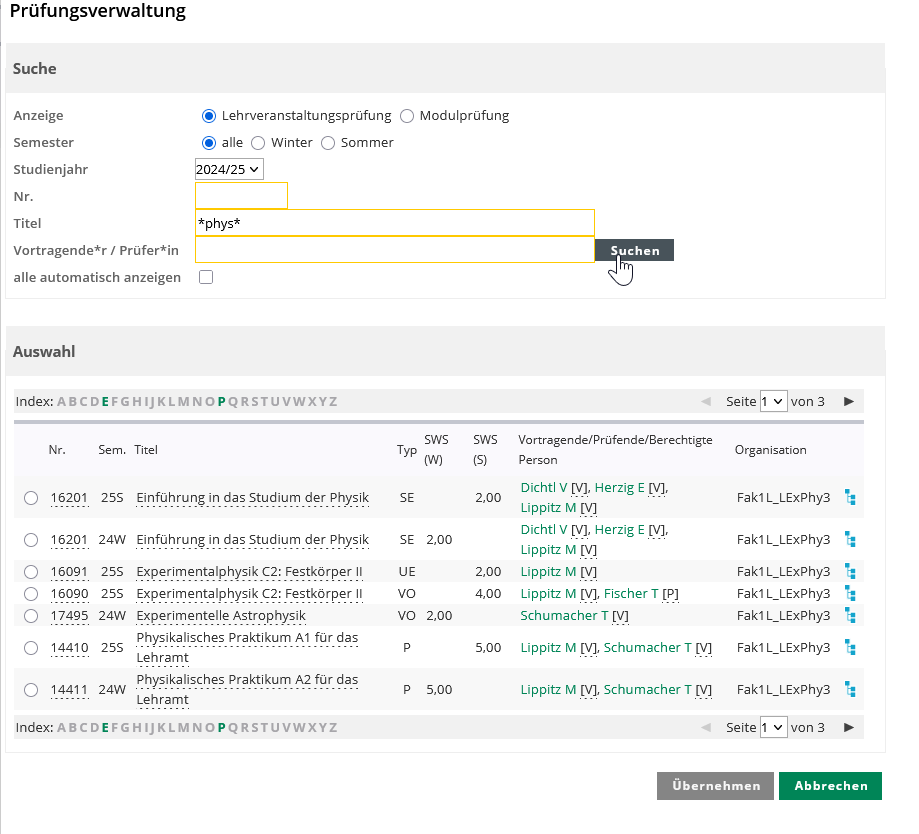This screenshot has width=919, height=834.
Task: Enable 'alle automatisch anzeigen' checkbox
Action: click(x=206, y=277)
